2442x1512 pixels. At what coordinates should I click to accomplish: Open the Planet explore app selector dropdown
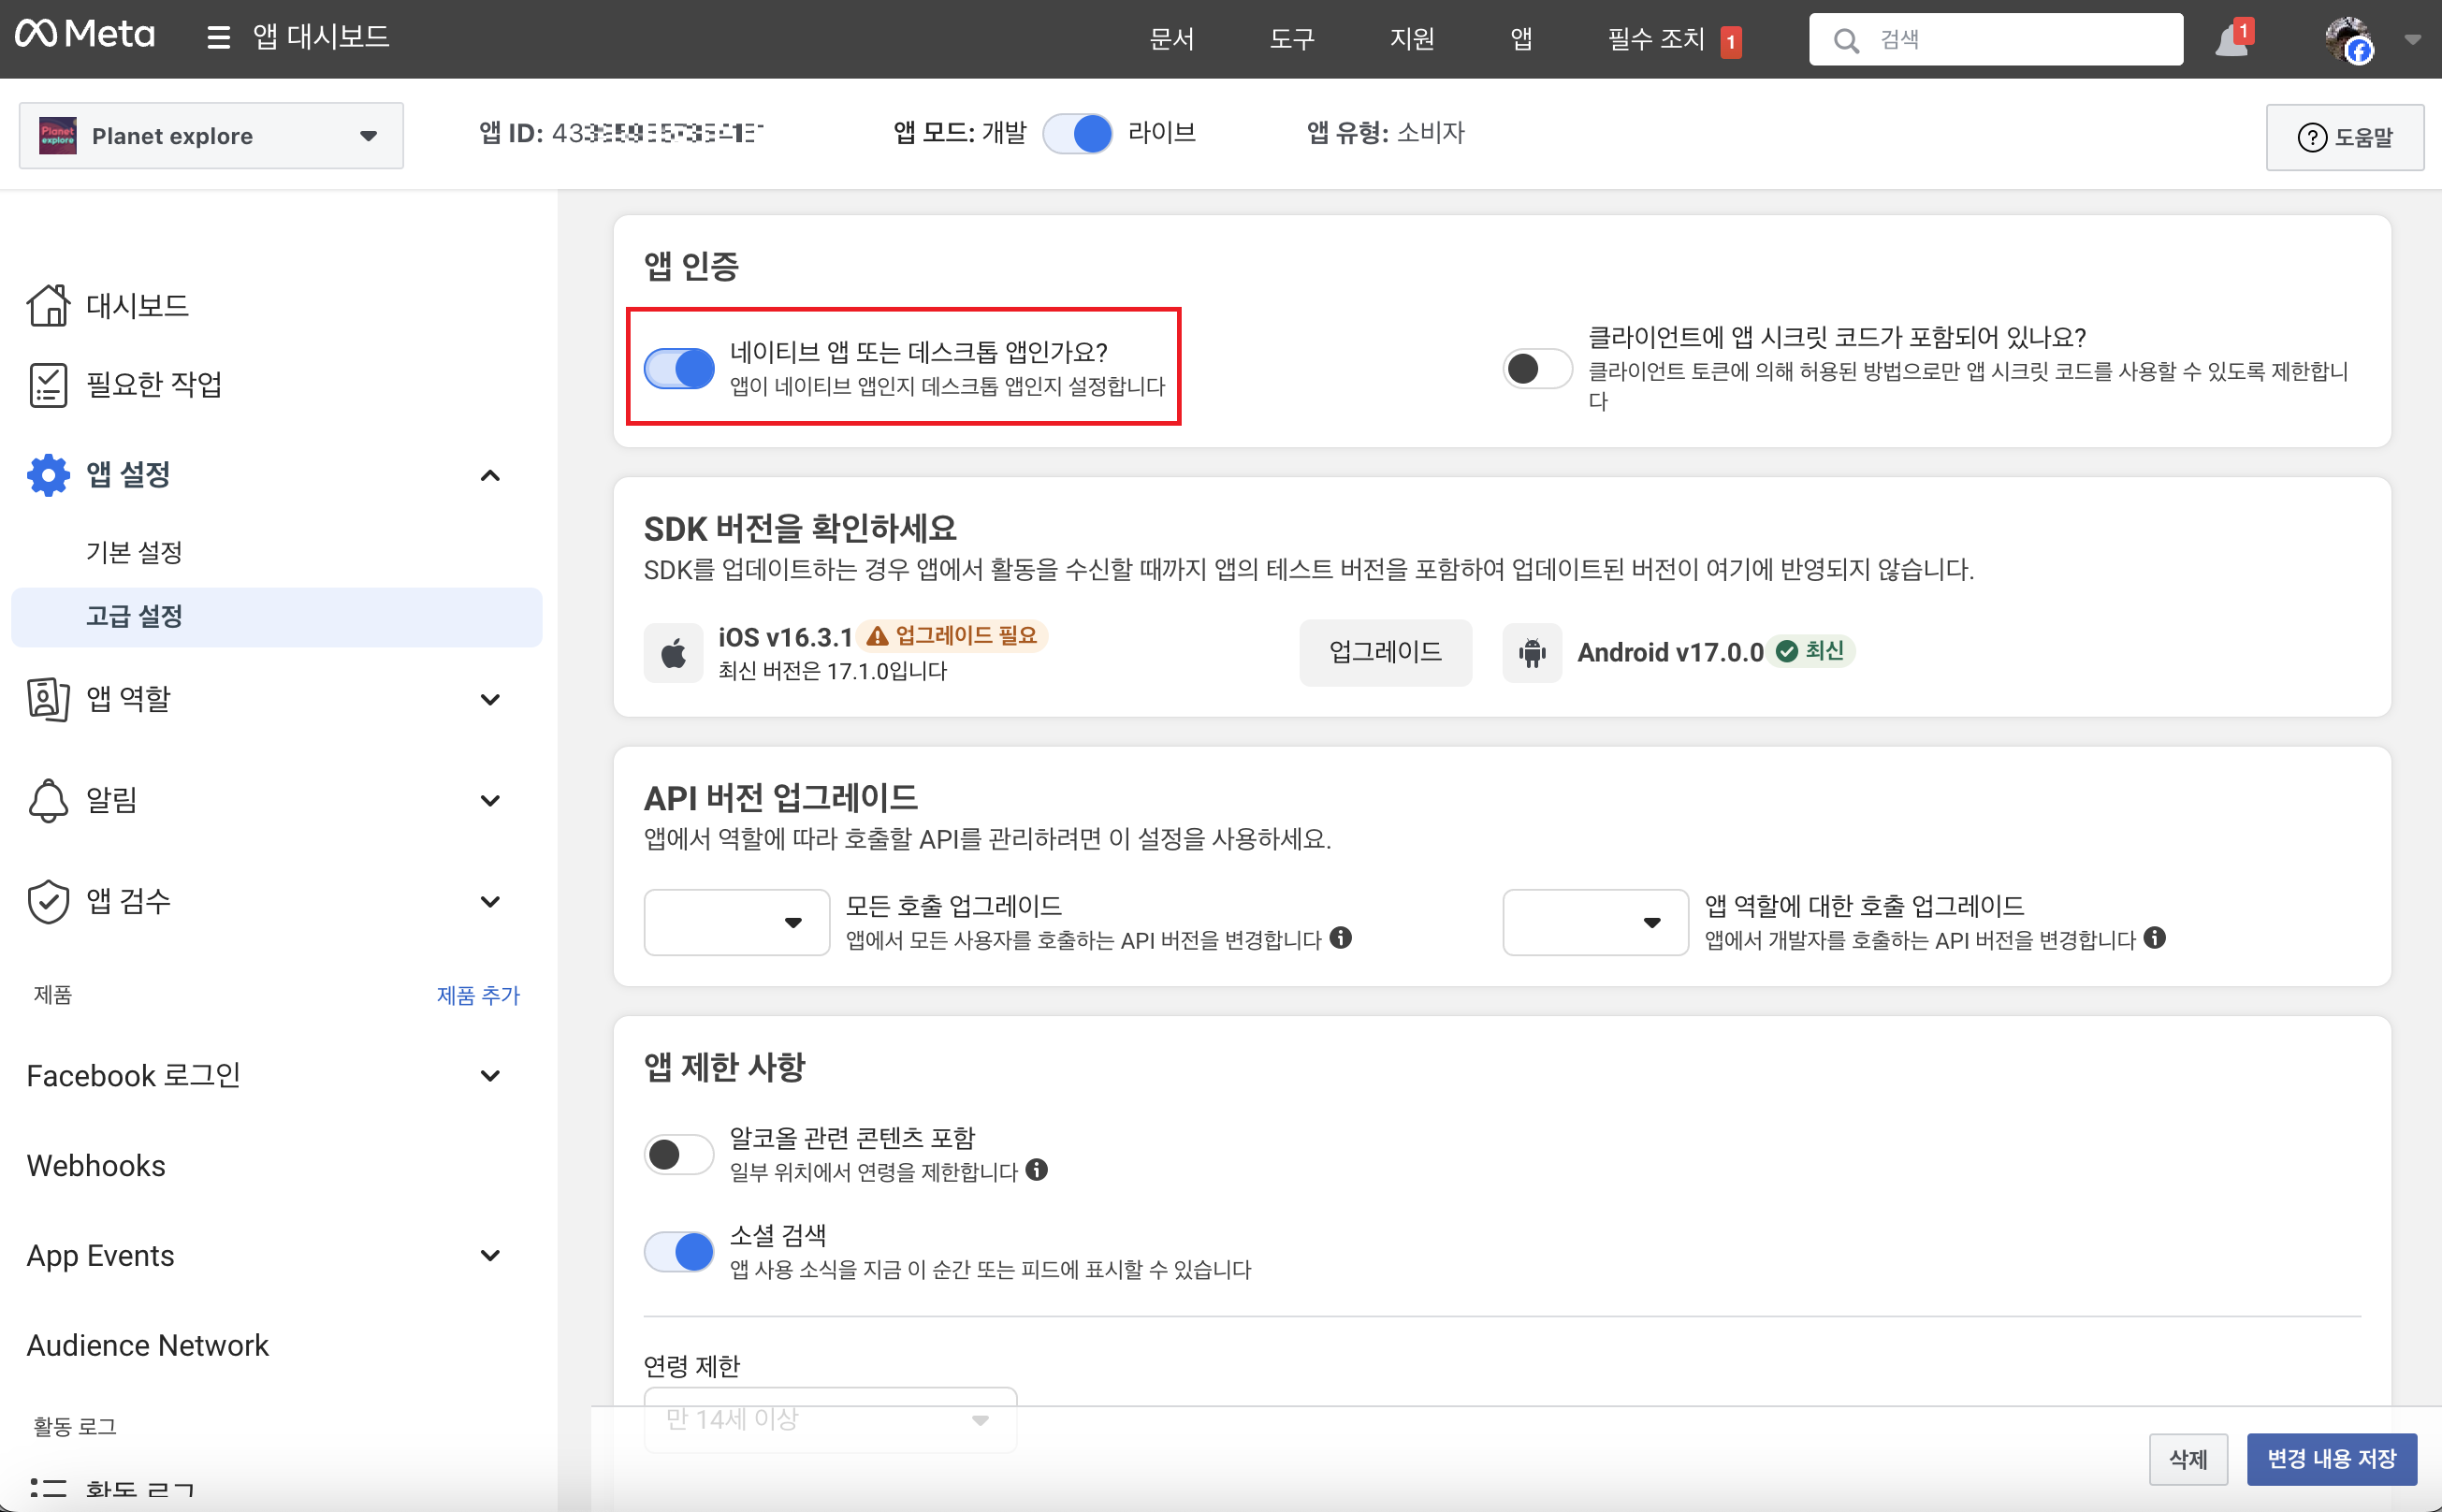coord(211,136)
